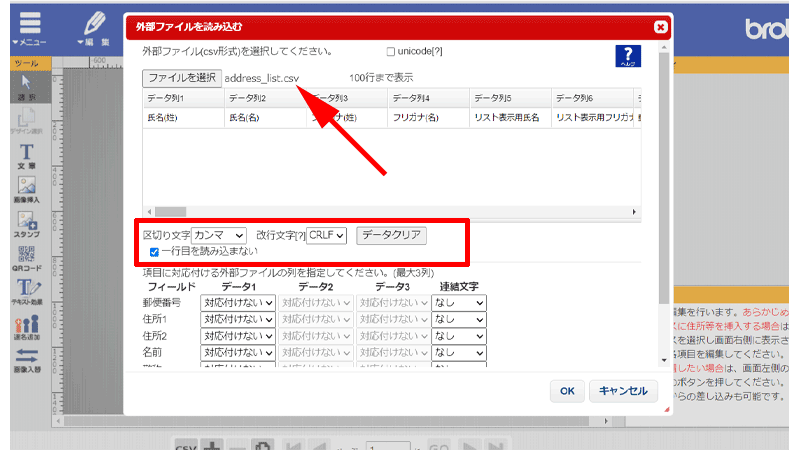The width and height of the screenshot is (800, 450).
Task: Close the 外部ファイルを読み込む dialog
Action: tap(660, 27)
